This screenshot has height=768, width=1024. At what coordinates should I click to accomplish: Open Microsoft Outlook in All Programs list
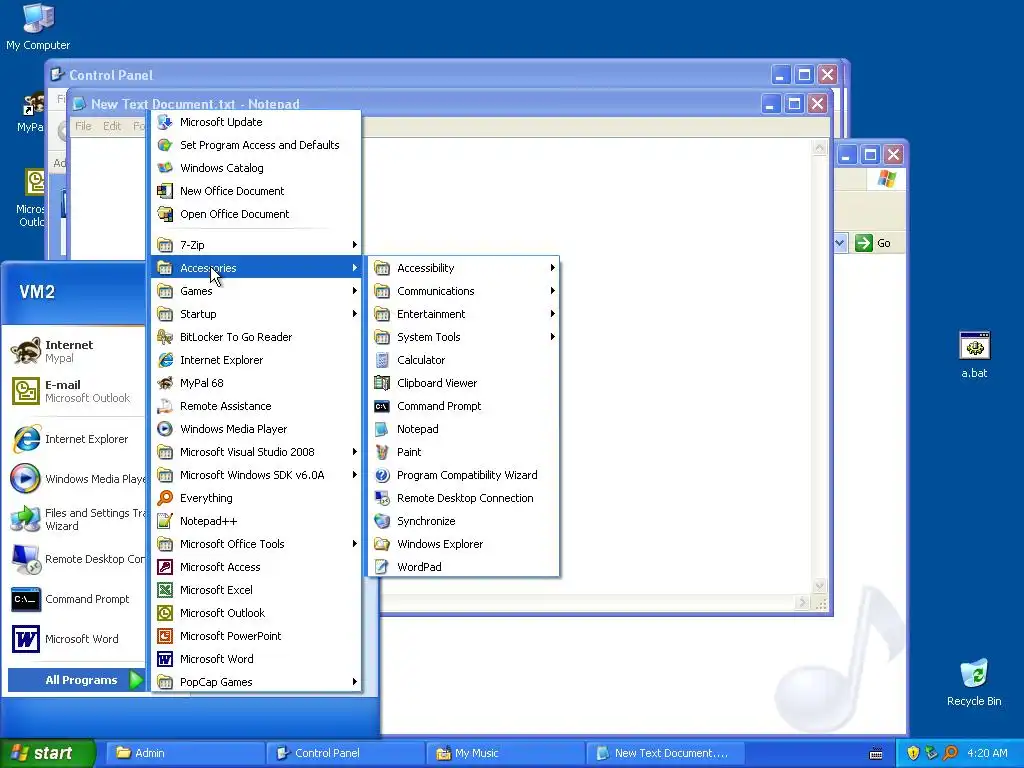[x=256, y=613]
